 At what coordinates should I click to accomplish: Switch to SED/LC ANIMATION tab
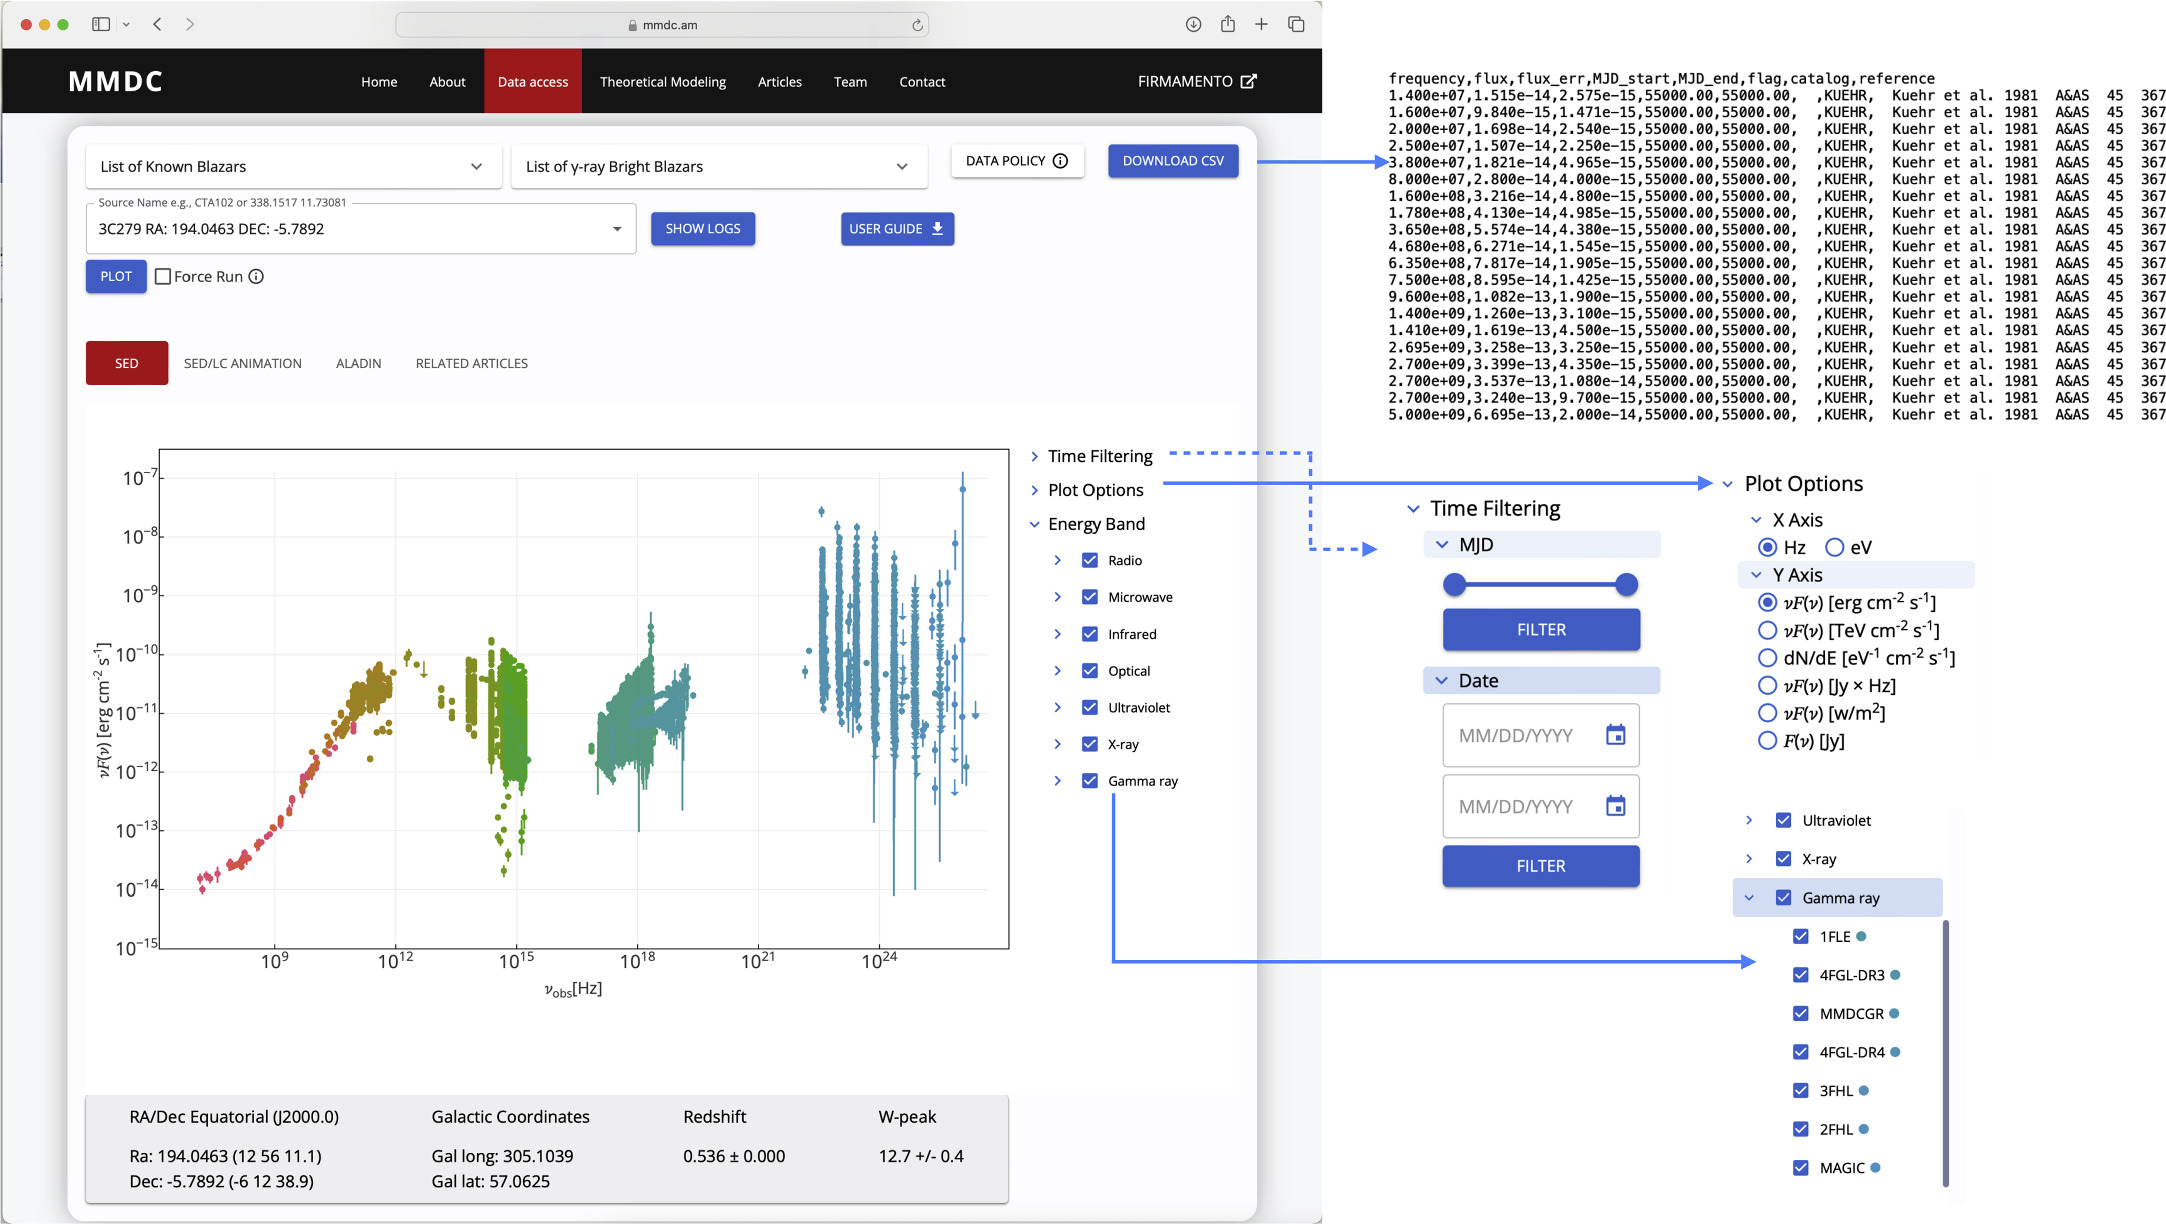(242, 363)
